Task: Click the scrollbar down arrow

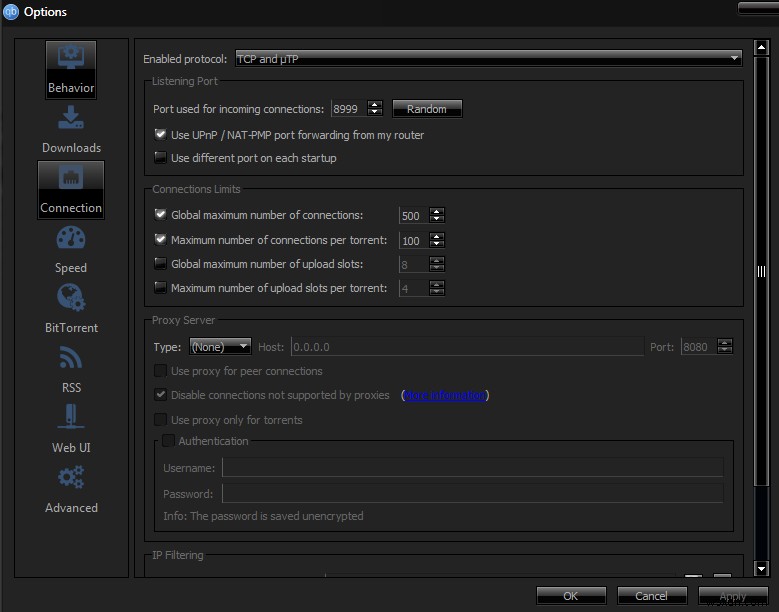Action: [761, 568]
